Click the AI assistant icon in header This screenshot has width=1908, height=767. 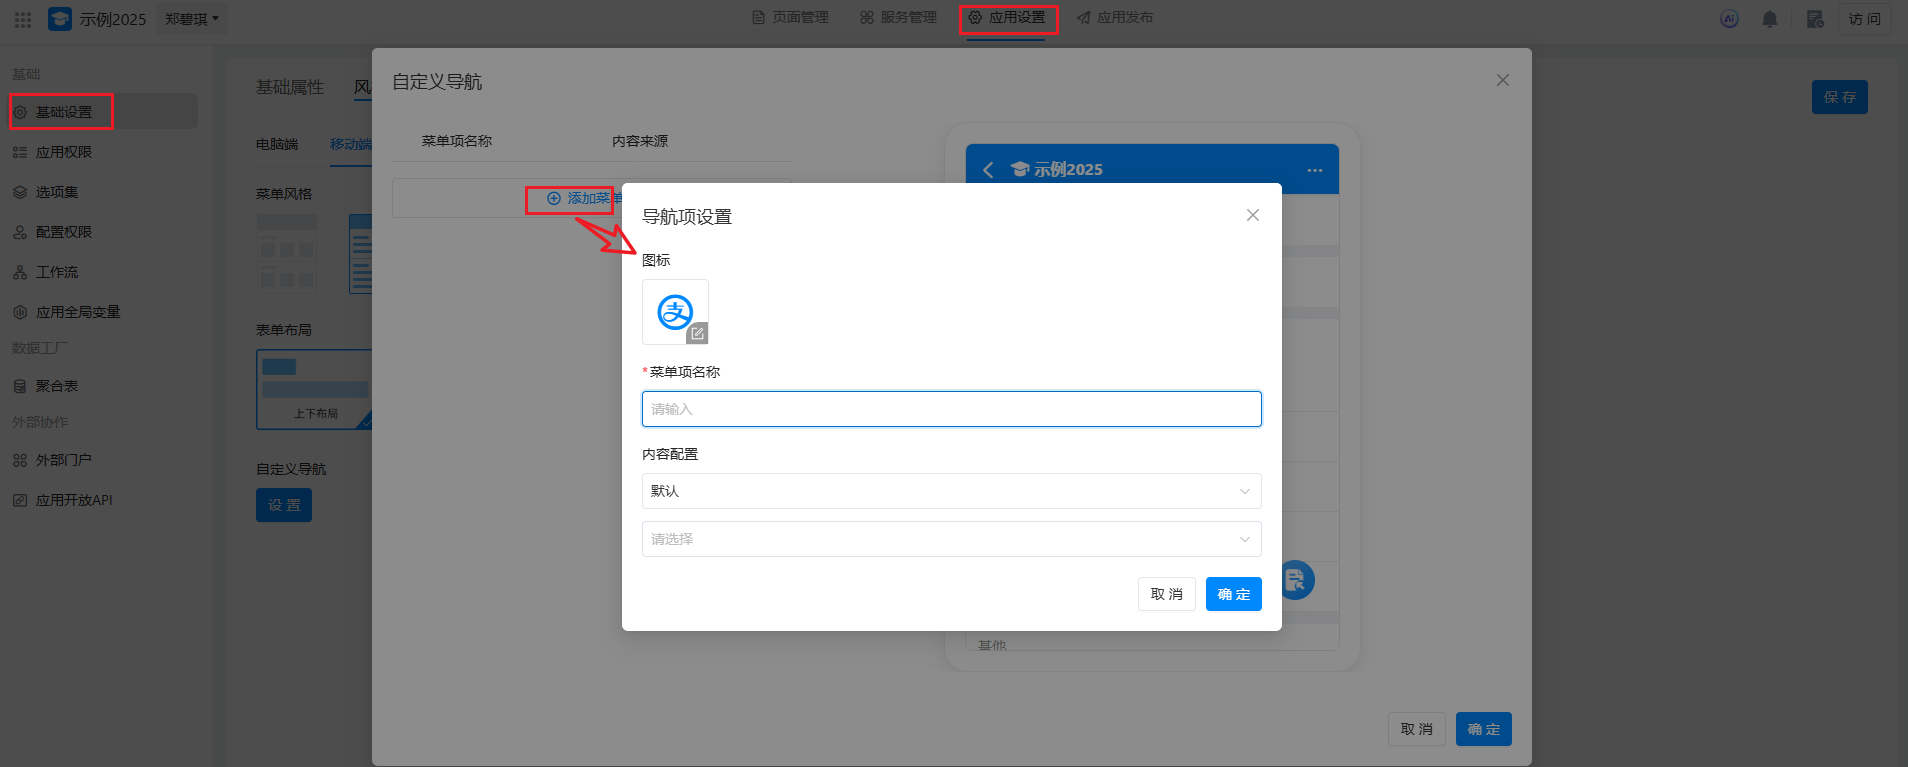(1729, 19)
